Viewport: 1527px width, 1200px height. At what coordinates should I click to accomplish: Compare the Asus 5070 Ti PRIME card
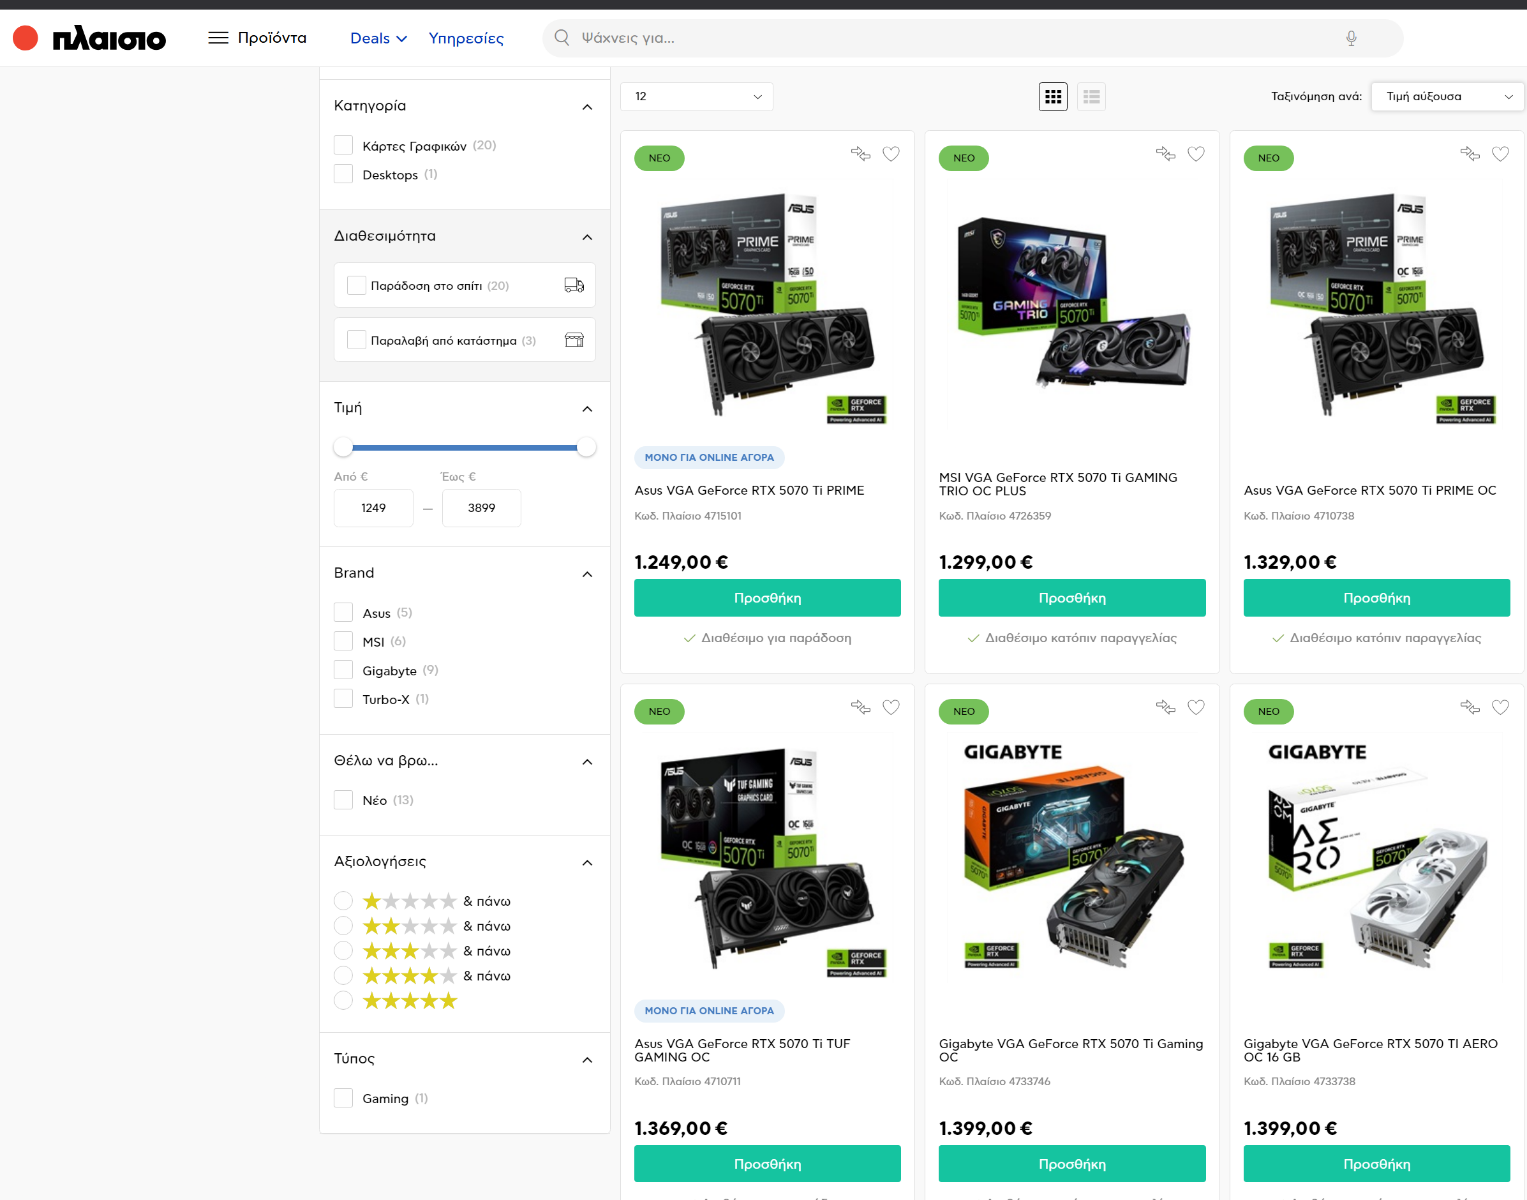tap(860, 153)
